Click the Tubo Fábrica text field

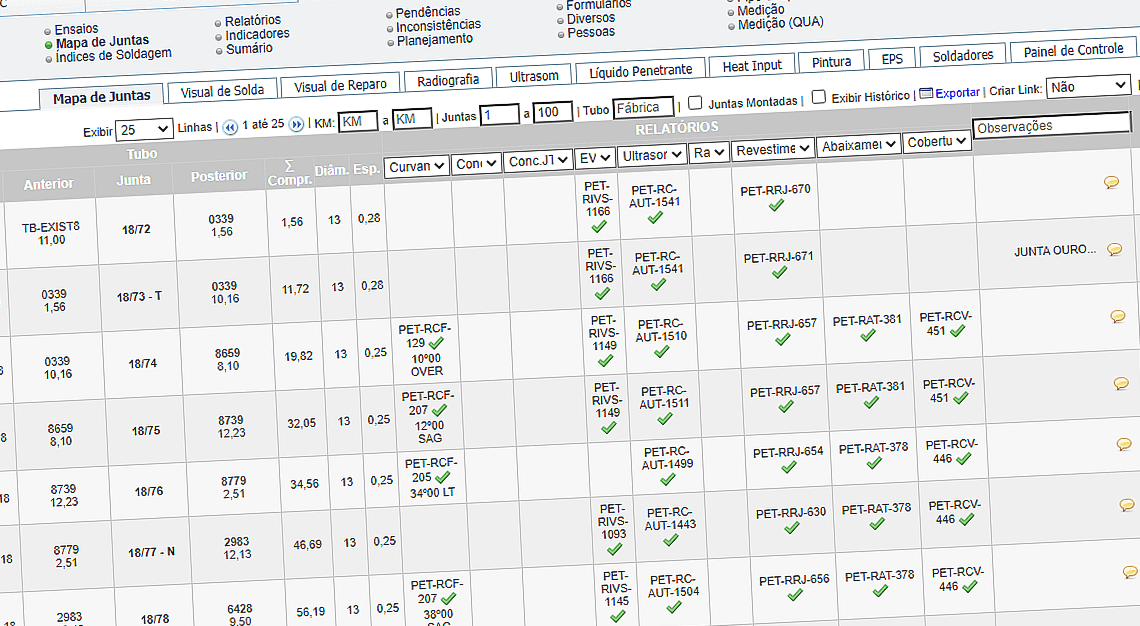[643, 108]
